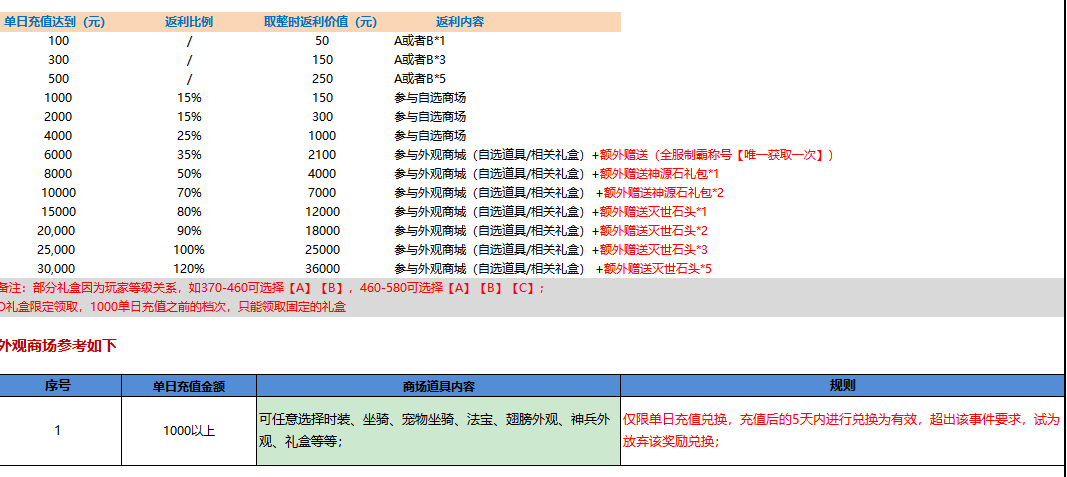Screen dimensions: 1067x477
Task: Select the 返利比例 column header
Action: pyautogui.click(x=189, y=22)
